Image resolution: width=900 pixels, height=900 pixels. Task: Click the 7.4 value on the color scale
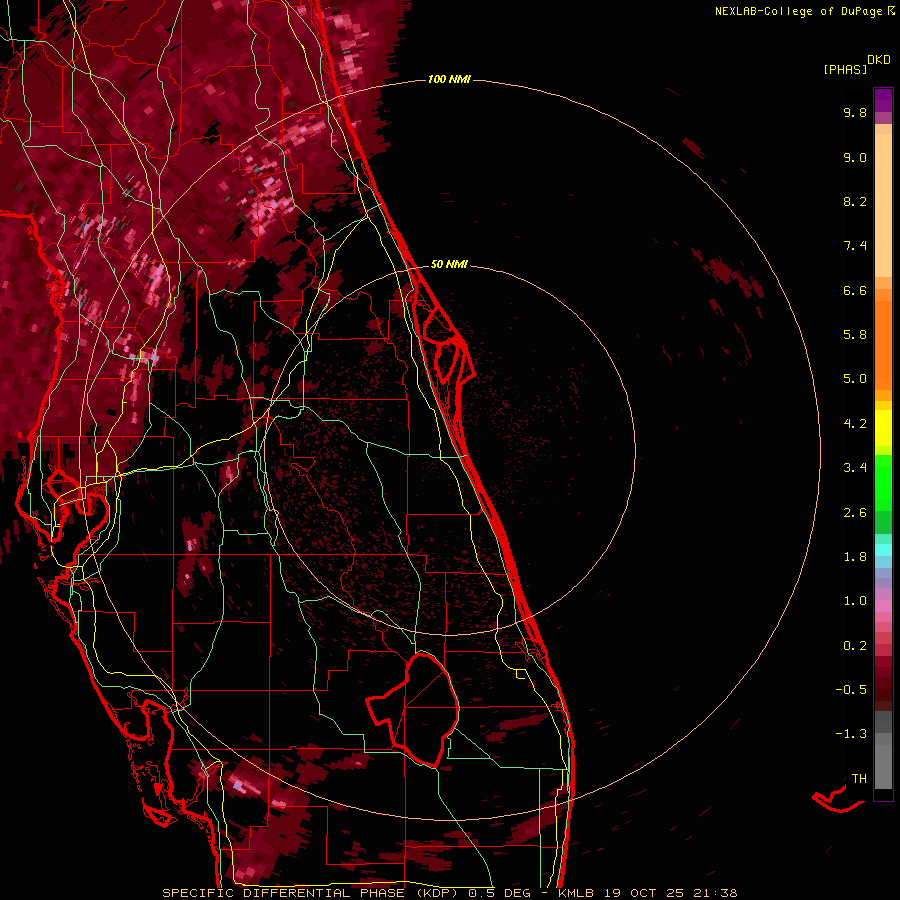coord(855,246)
